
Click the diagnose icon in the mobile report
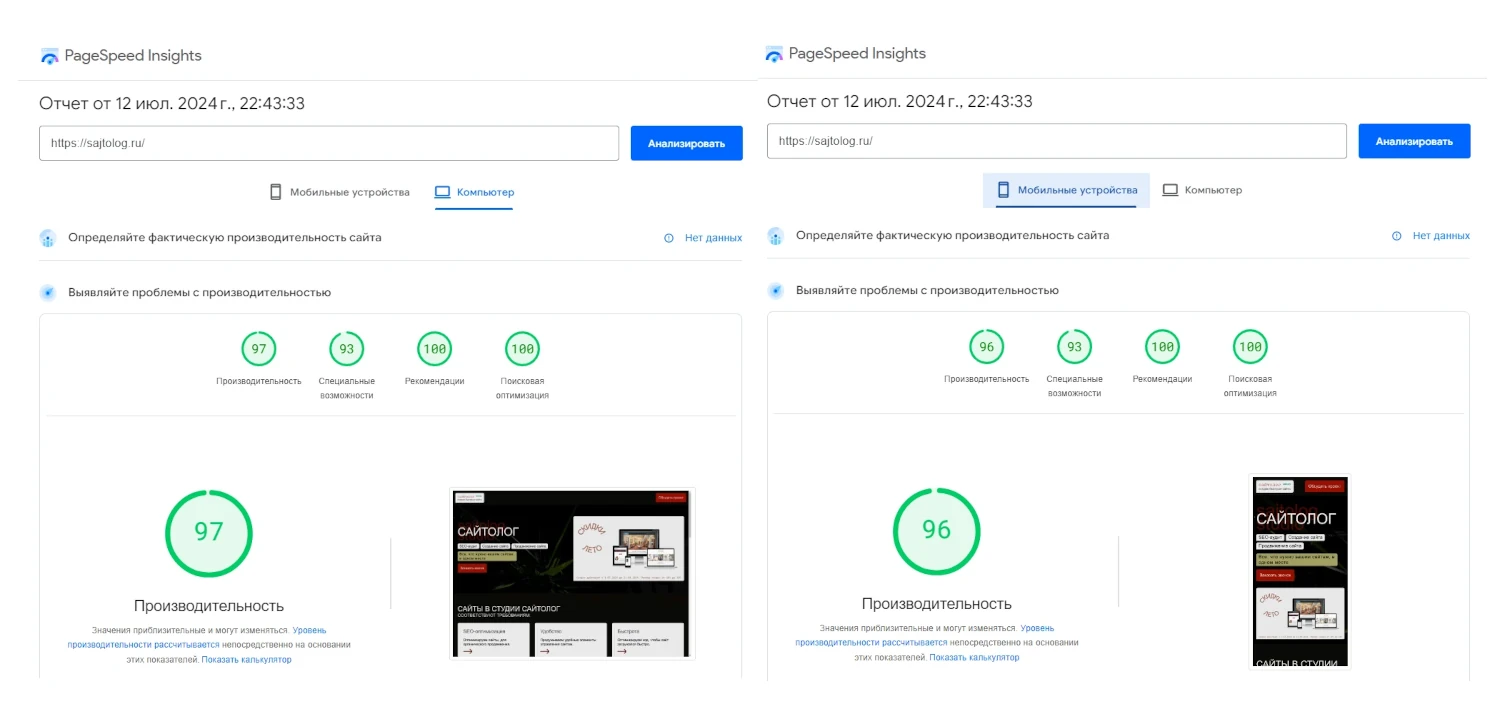pyautogui.click(x=775, y=291)
